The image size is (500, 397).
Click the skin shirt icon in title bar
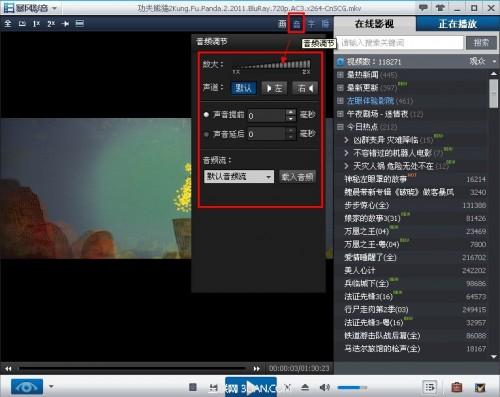tap(440, 7)
